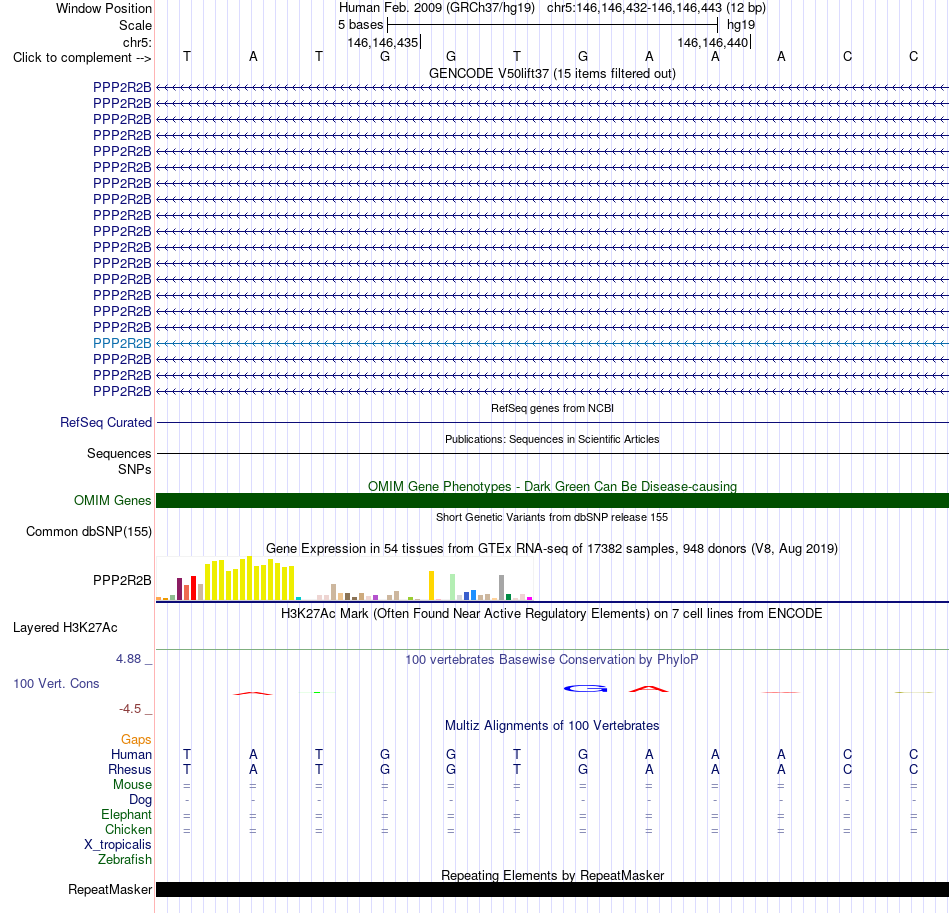Select the Elephant species row label
This screenshot has height=913, width=950.
126,814
